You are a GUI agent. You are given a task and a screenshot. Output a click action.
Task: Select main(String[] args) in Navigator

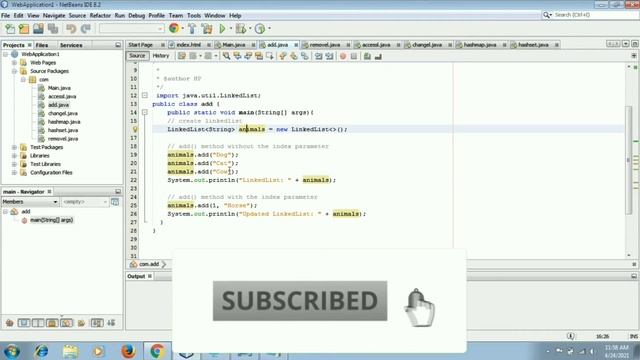[51, 220]
